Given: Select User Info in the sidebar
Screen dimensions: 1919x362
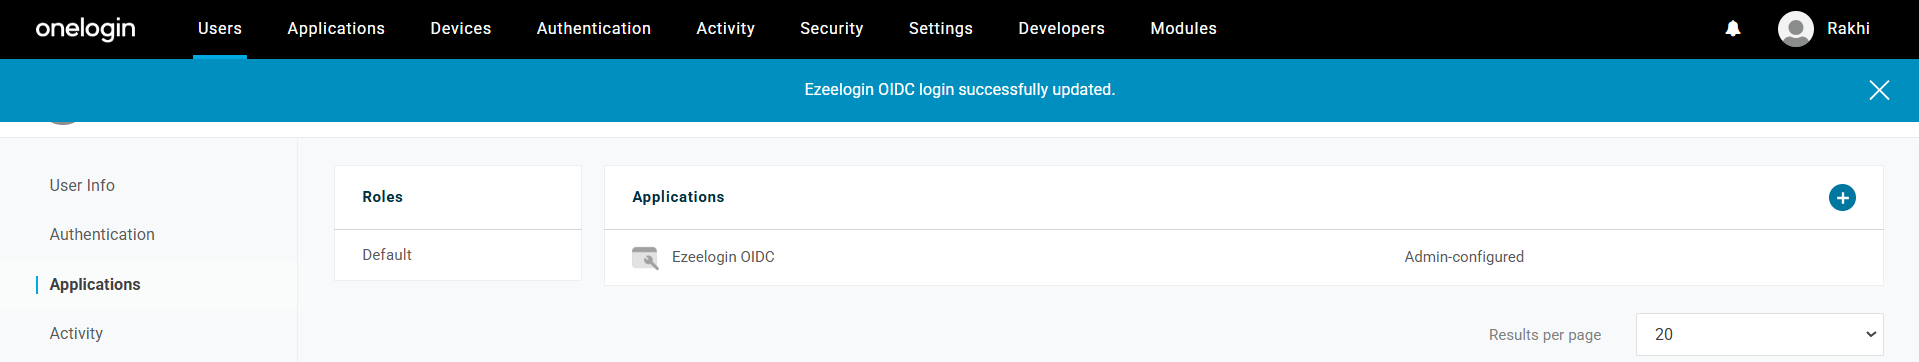Looking at the screenshot, I should click(82, 185).
